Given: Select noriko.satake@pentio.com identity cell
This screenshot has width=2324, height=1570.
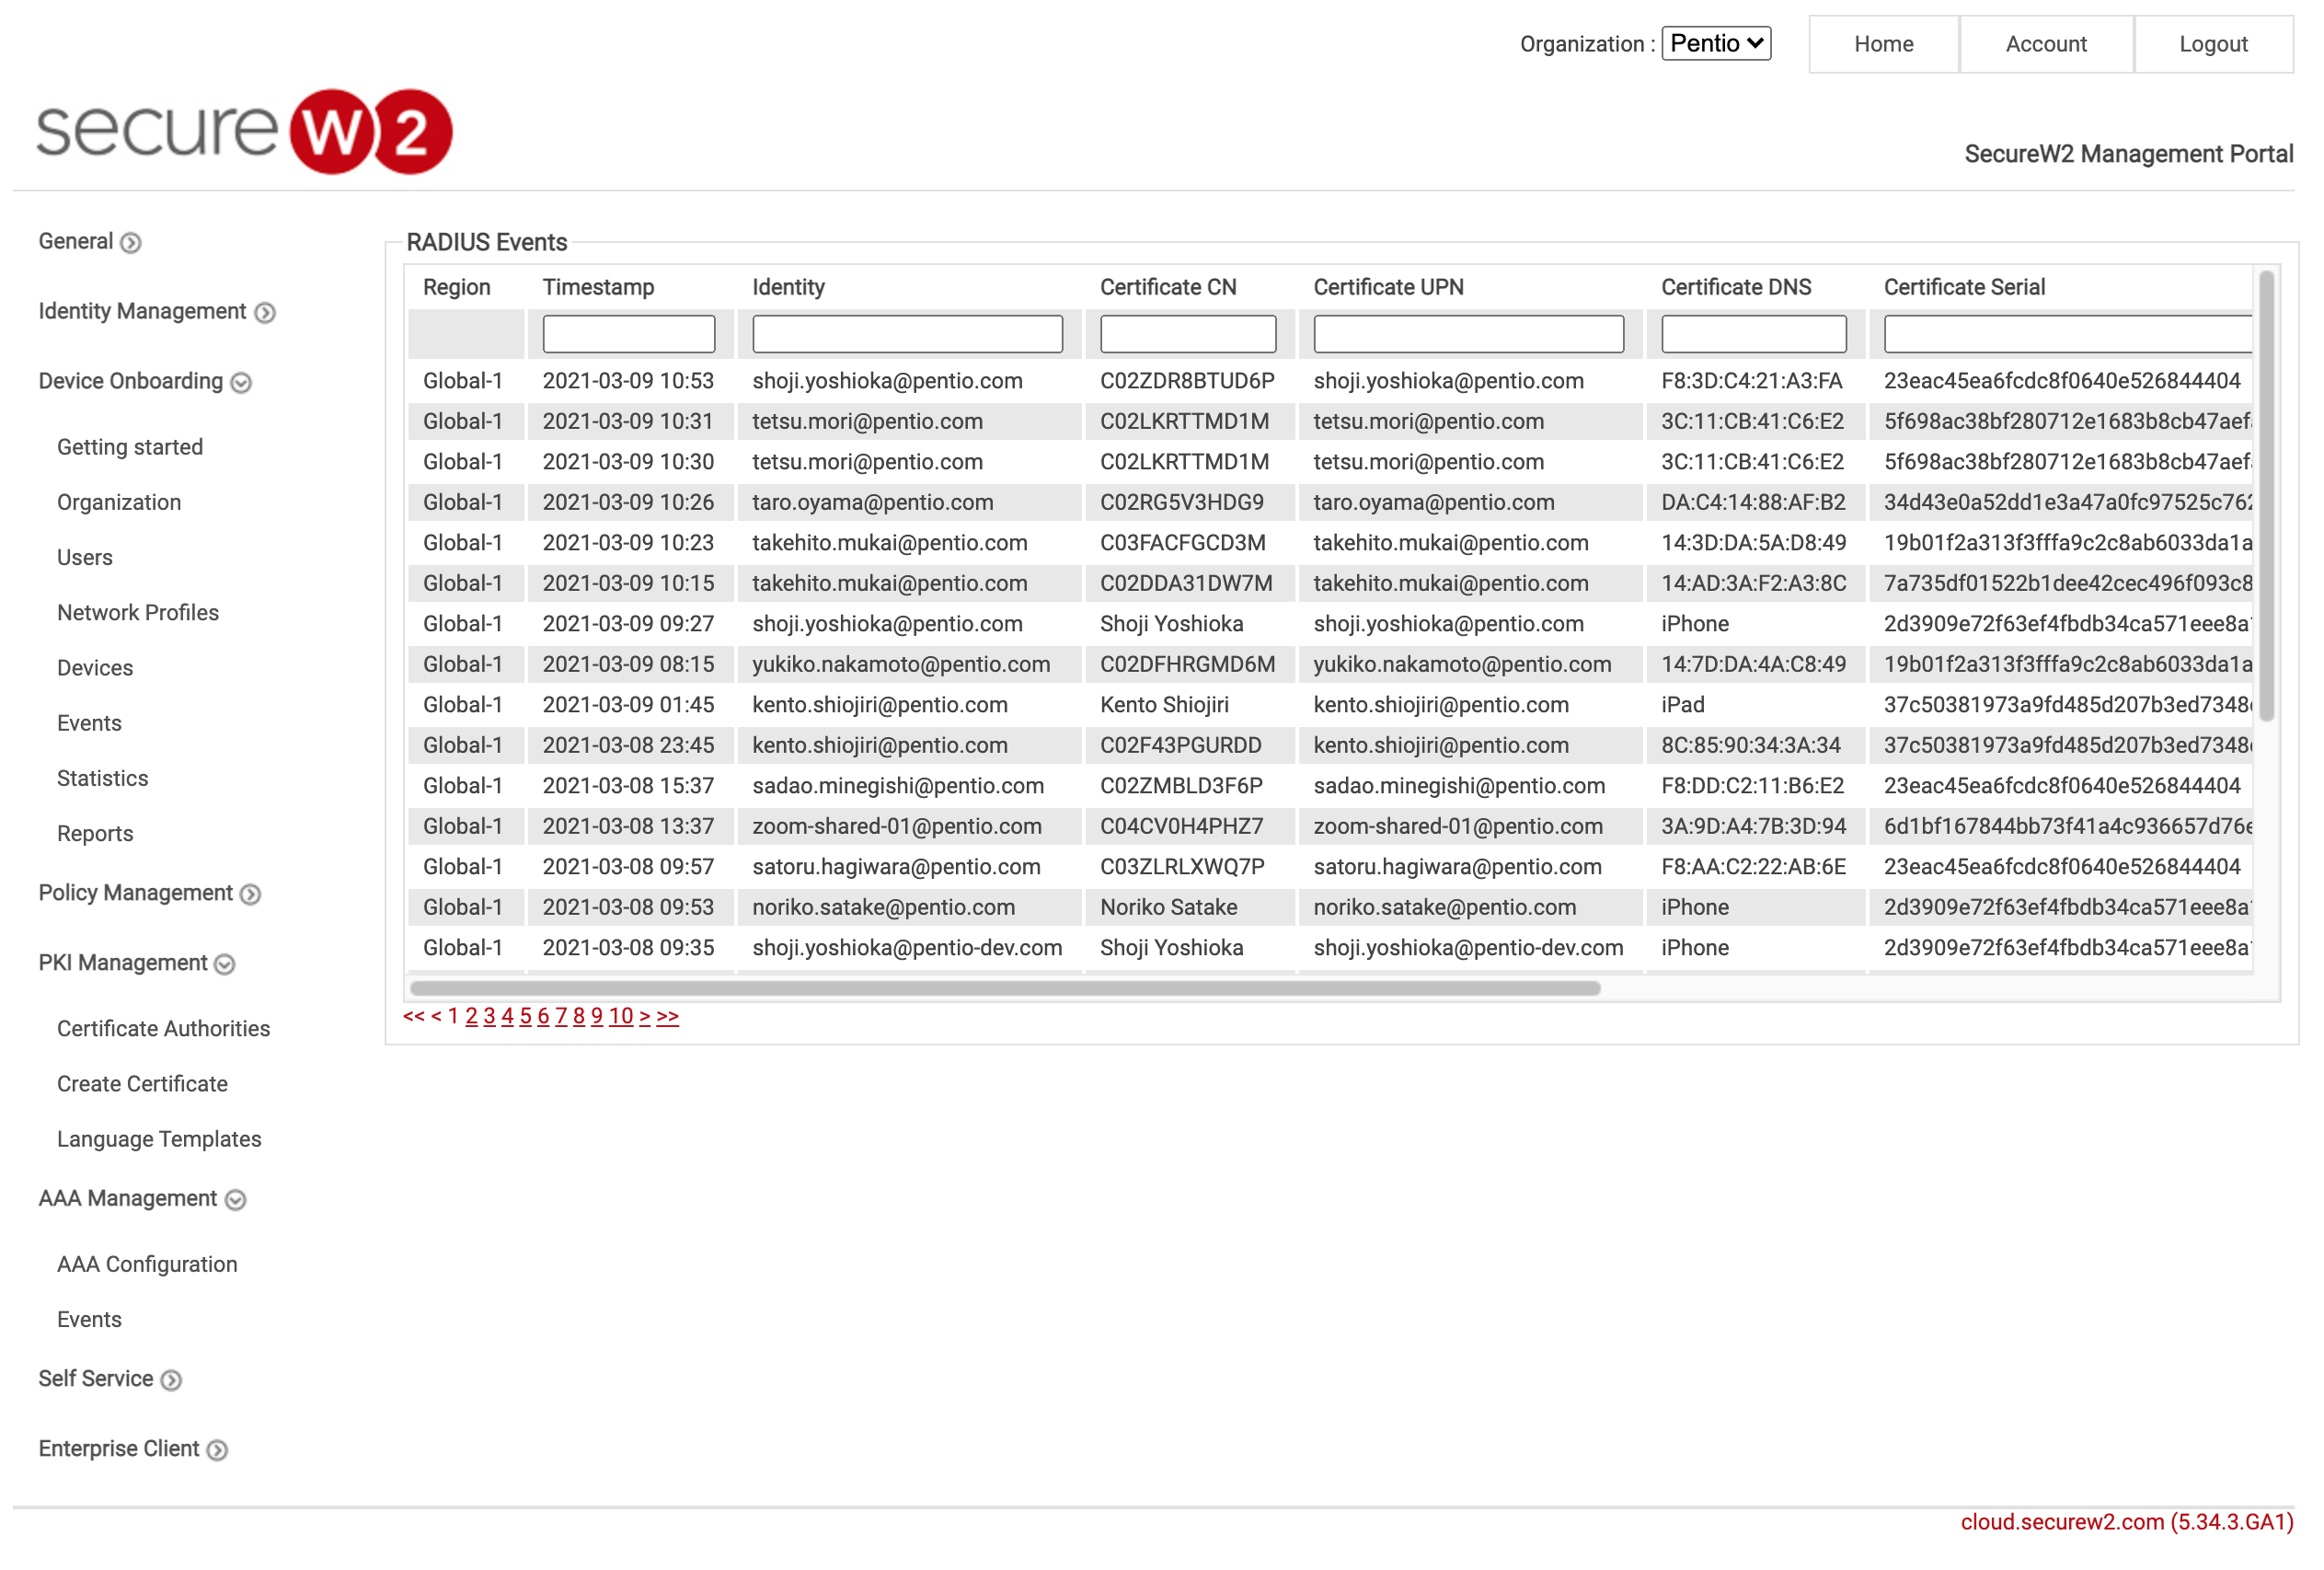Looking at the screenshot, I should [884, 907].
